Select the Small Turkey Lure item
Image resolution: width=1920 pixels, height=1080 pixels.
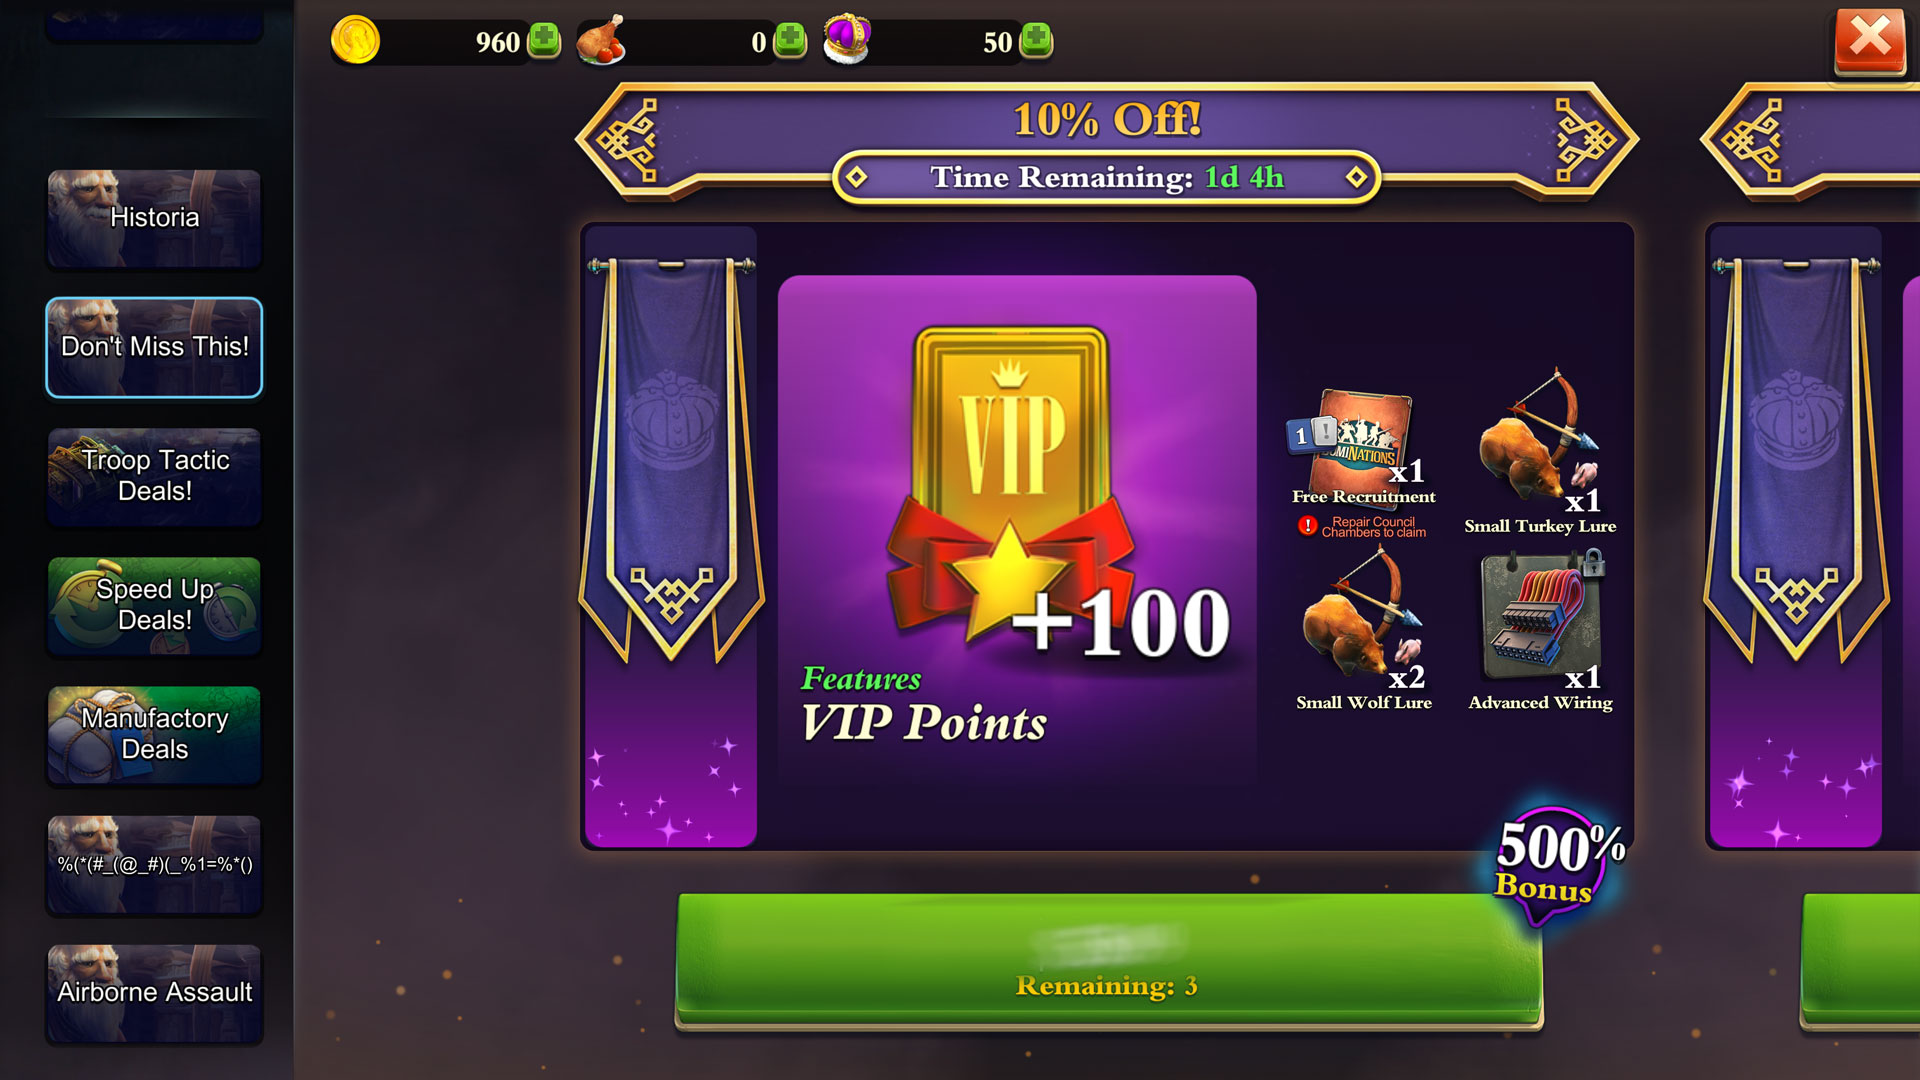click(1540, 452)
